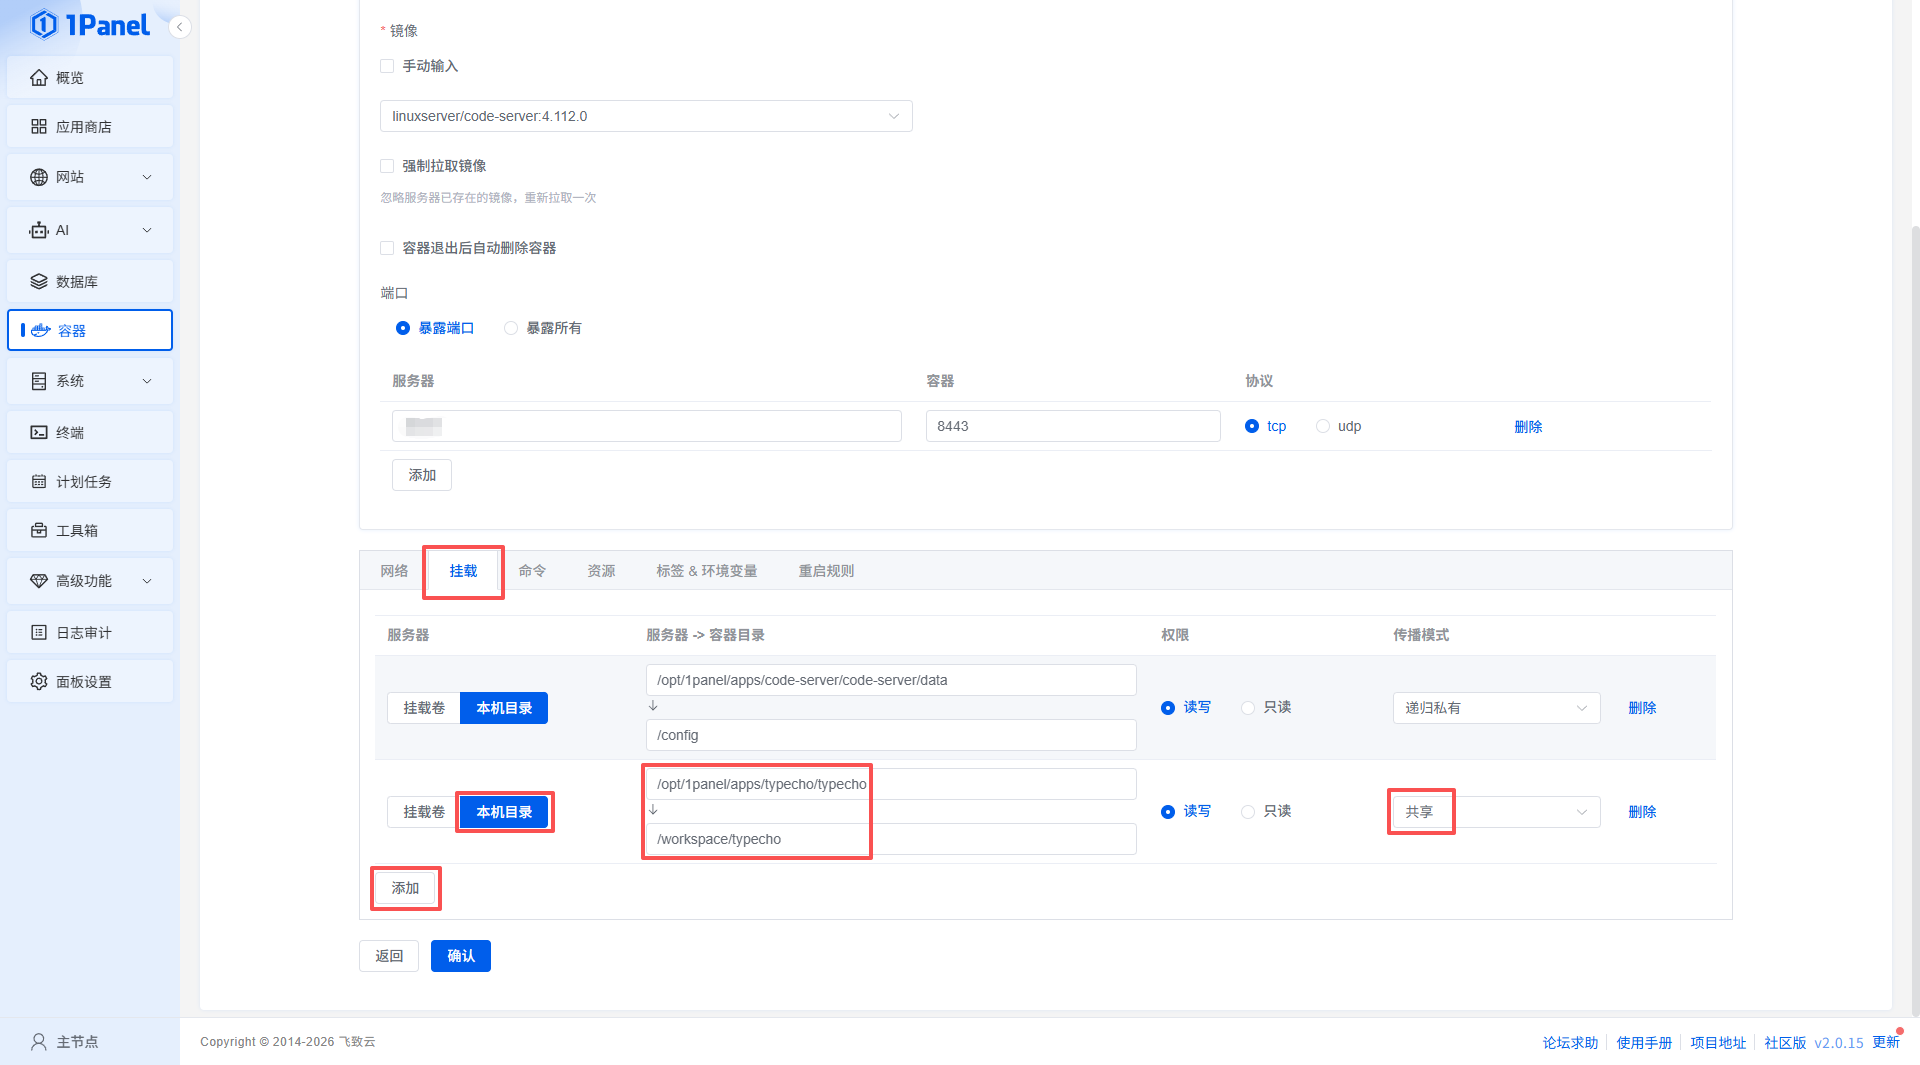Collapse the sidebar with the arrow button
The width and height of the screenshot is (1920, 1065).
[179, 27]
